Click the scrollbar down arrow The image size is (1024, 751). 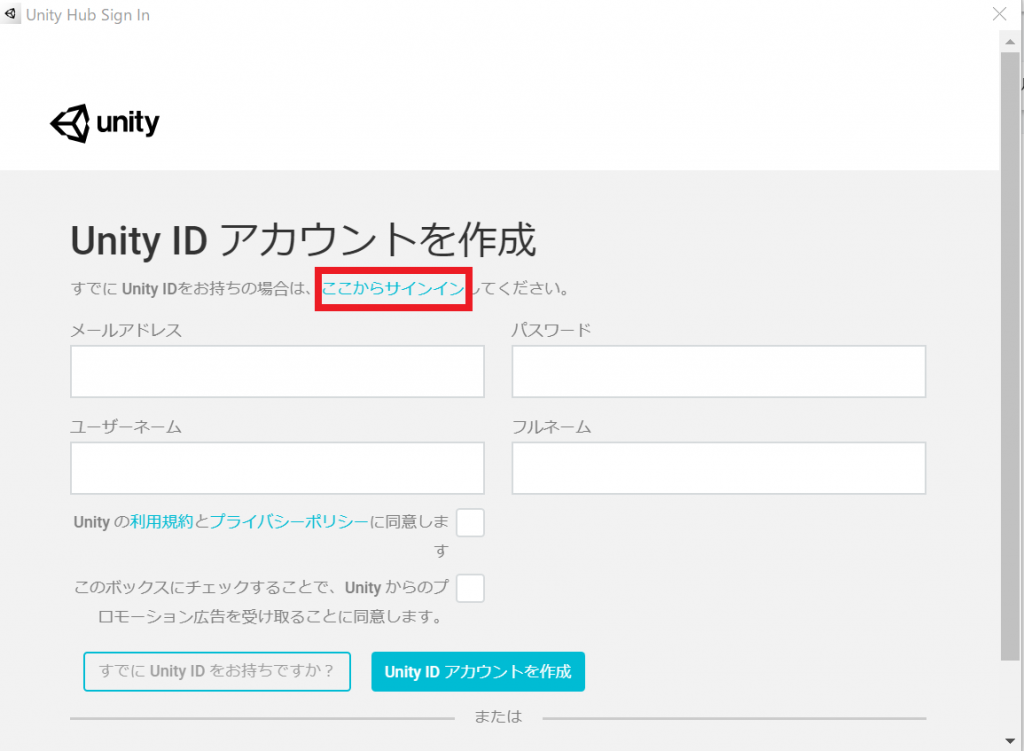pos(1010,741)
